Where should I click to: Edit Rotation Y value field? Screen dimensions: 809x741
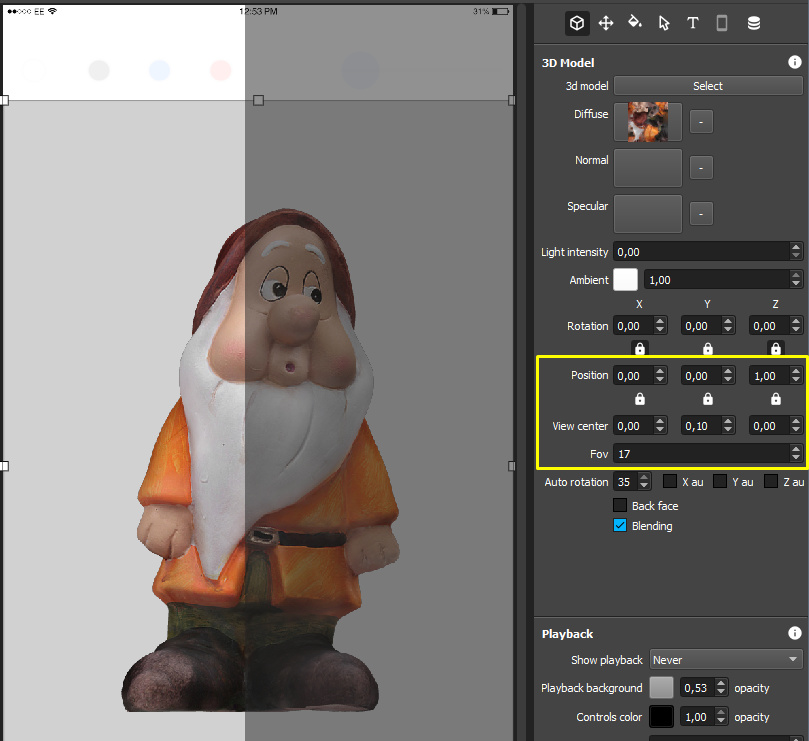(x=701, y=326)
